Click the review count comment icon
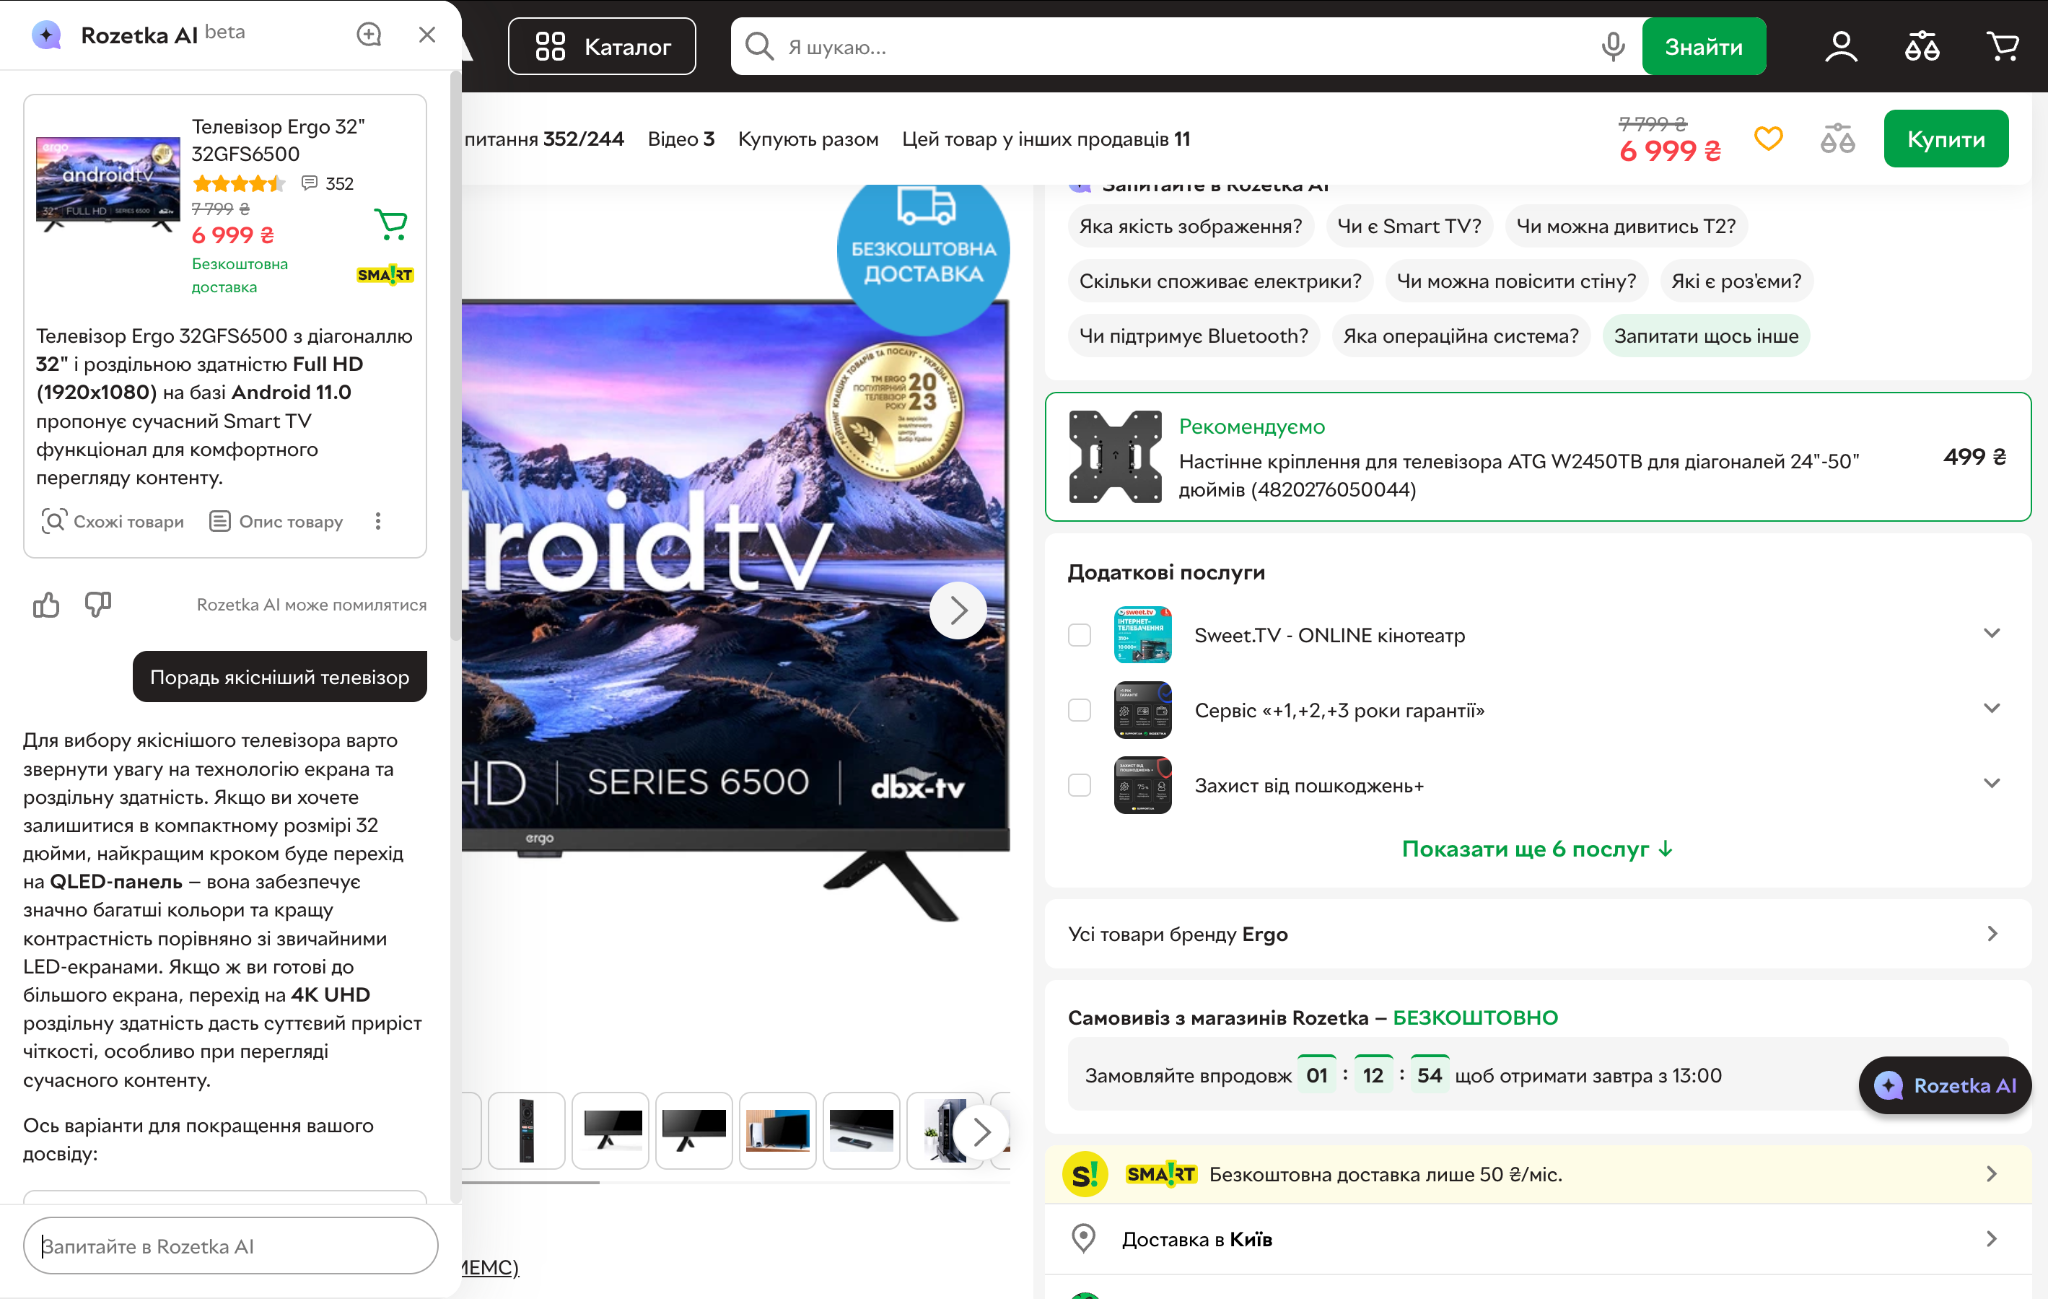This screenshot has height=1299, width=2048. (x=310, y=183)
